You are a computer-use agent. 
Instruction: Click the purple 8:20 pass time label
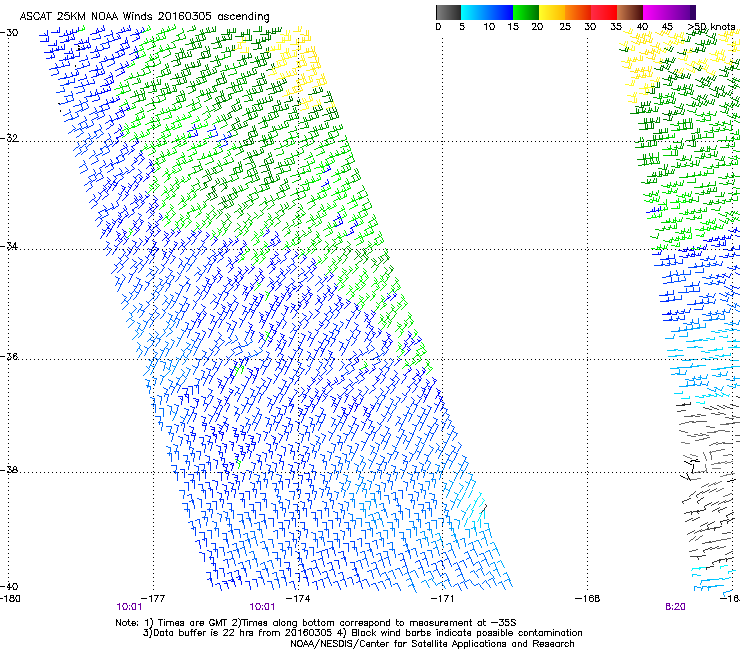[x=675, y=607]
